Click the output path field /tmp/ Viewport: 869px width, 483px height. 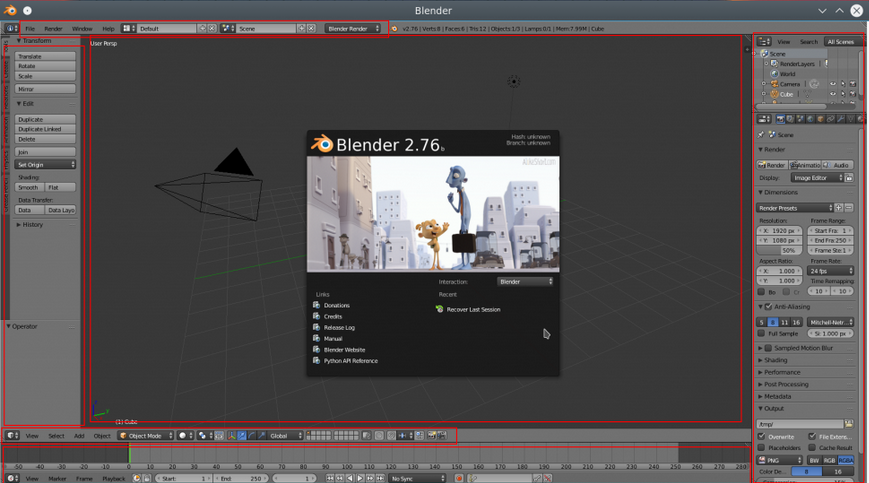(x=799, y=424)
